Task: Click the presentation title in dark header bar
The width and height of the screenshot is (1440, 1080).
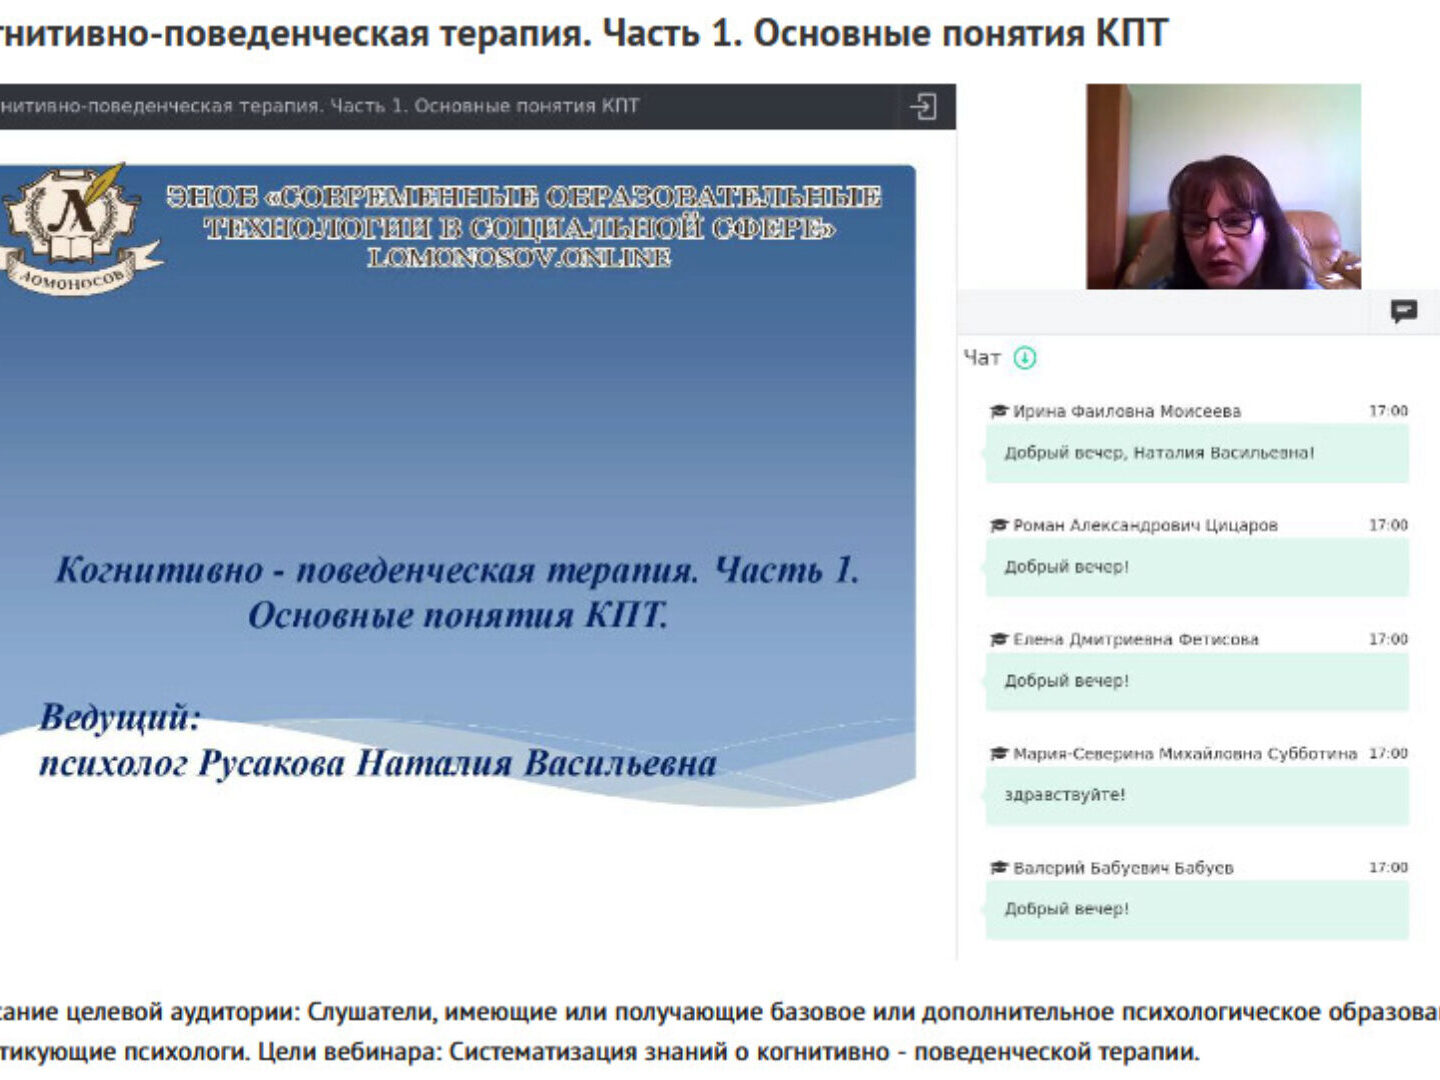Action: [x=320, y=106]
